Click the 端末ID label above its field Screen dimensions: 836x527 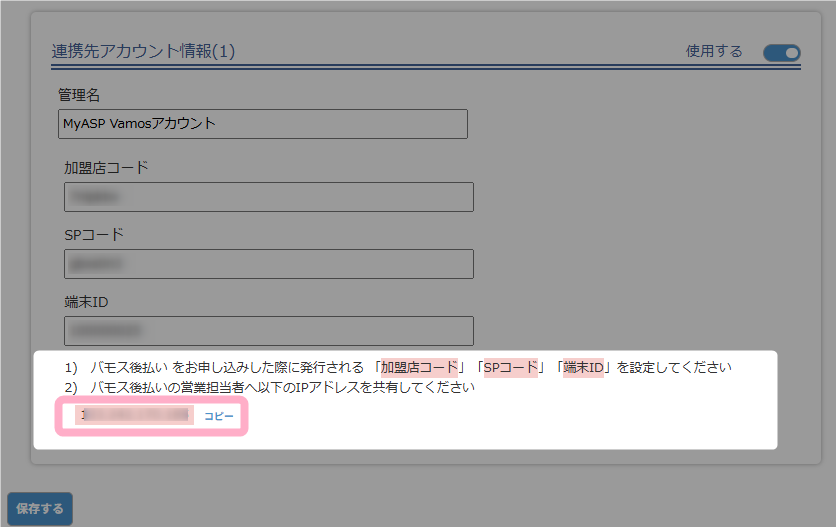(86, 302)
